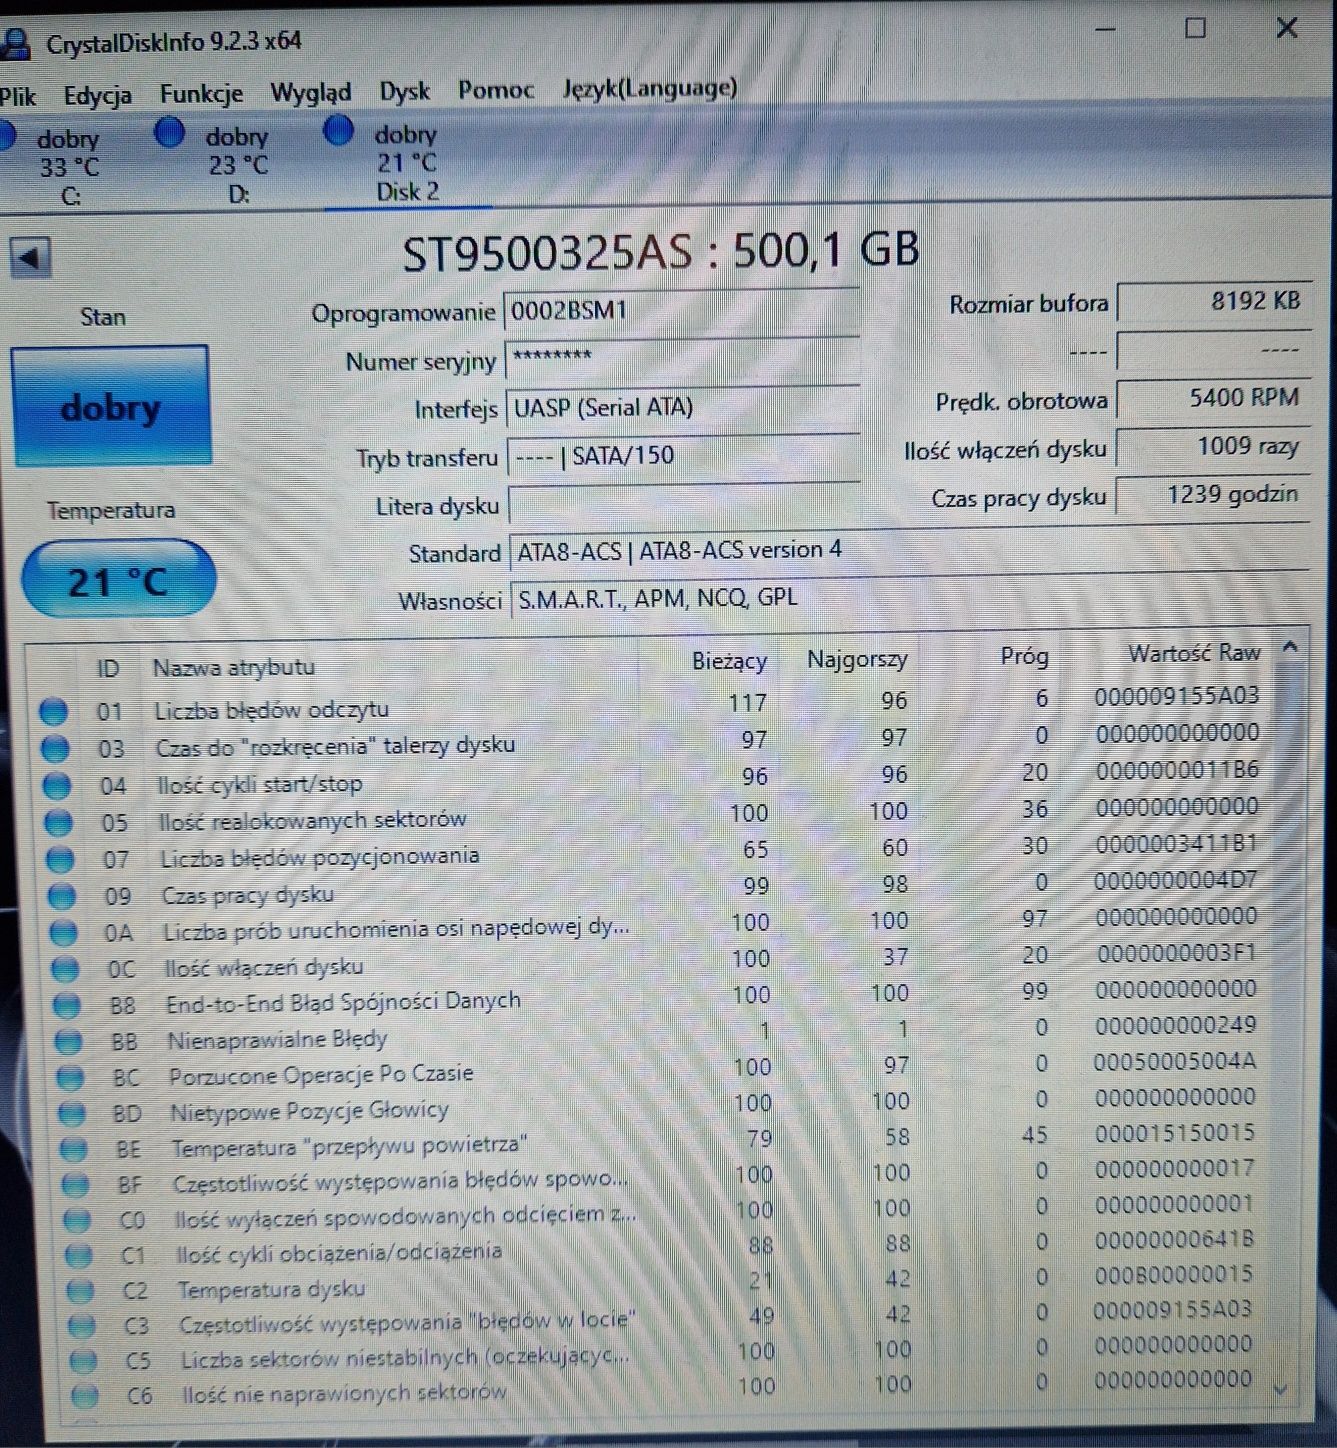
Task: Open the Funkcje menu
Action: (201, 94)
